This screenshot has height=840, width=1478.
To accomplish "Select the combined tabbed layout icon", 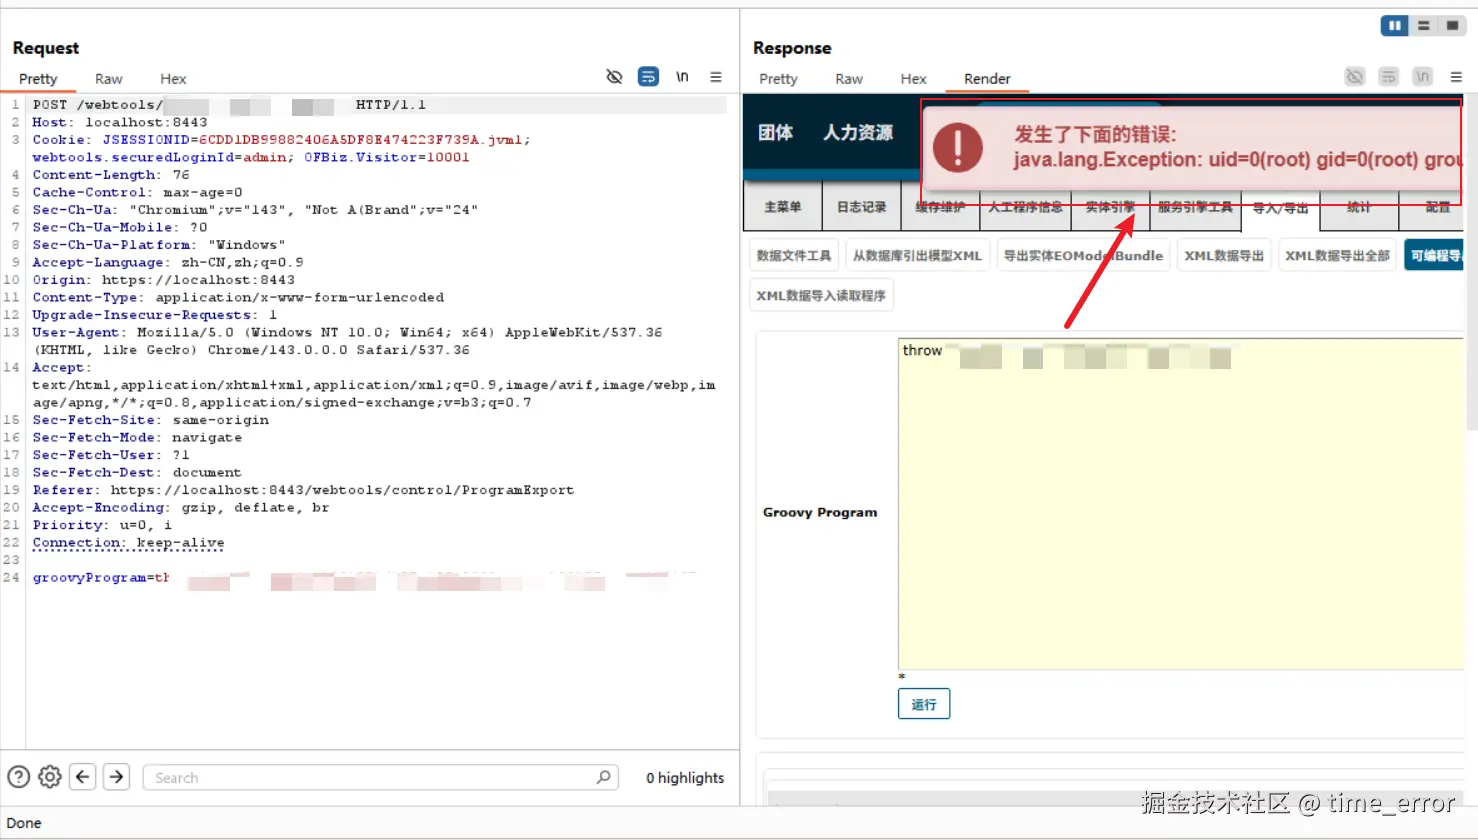I will 1452,26.
